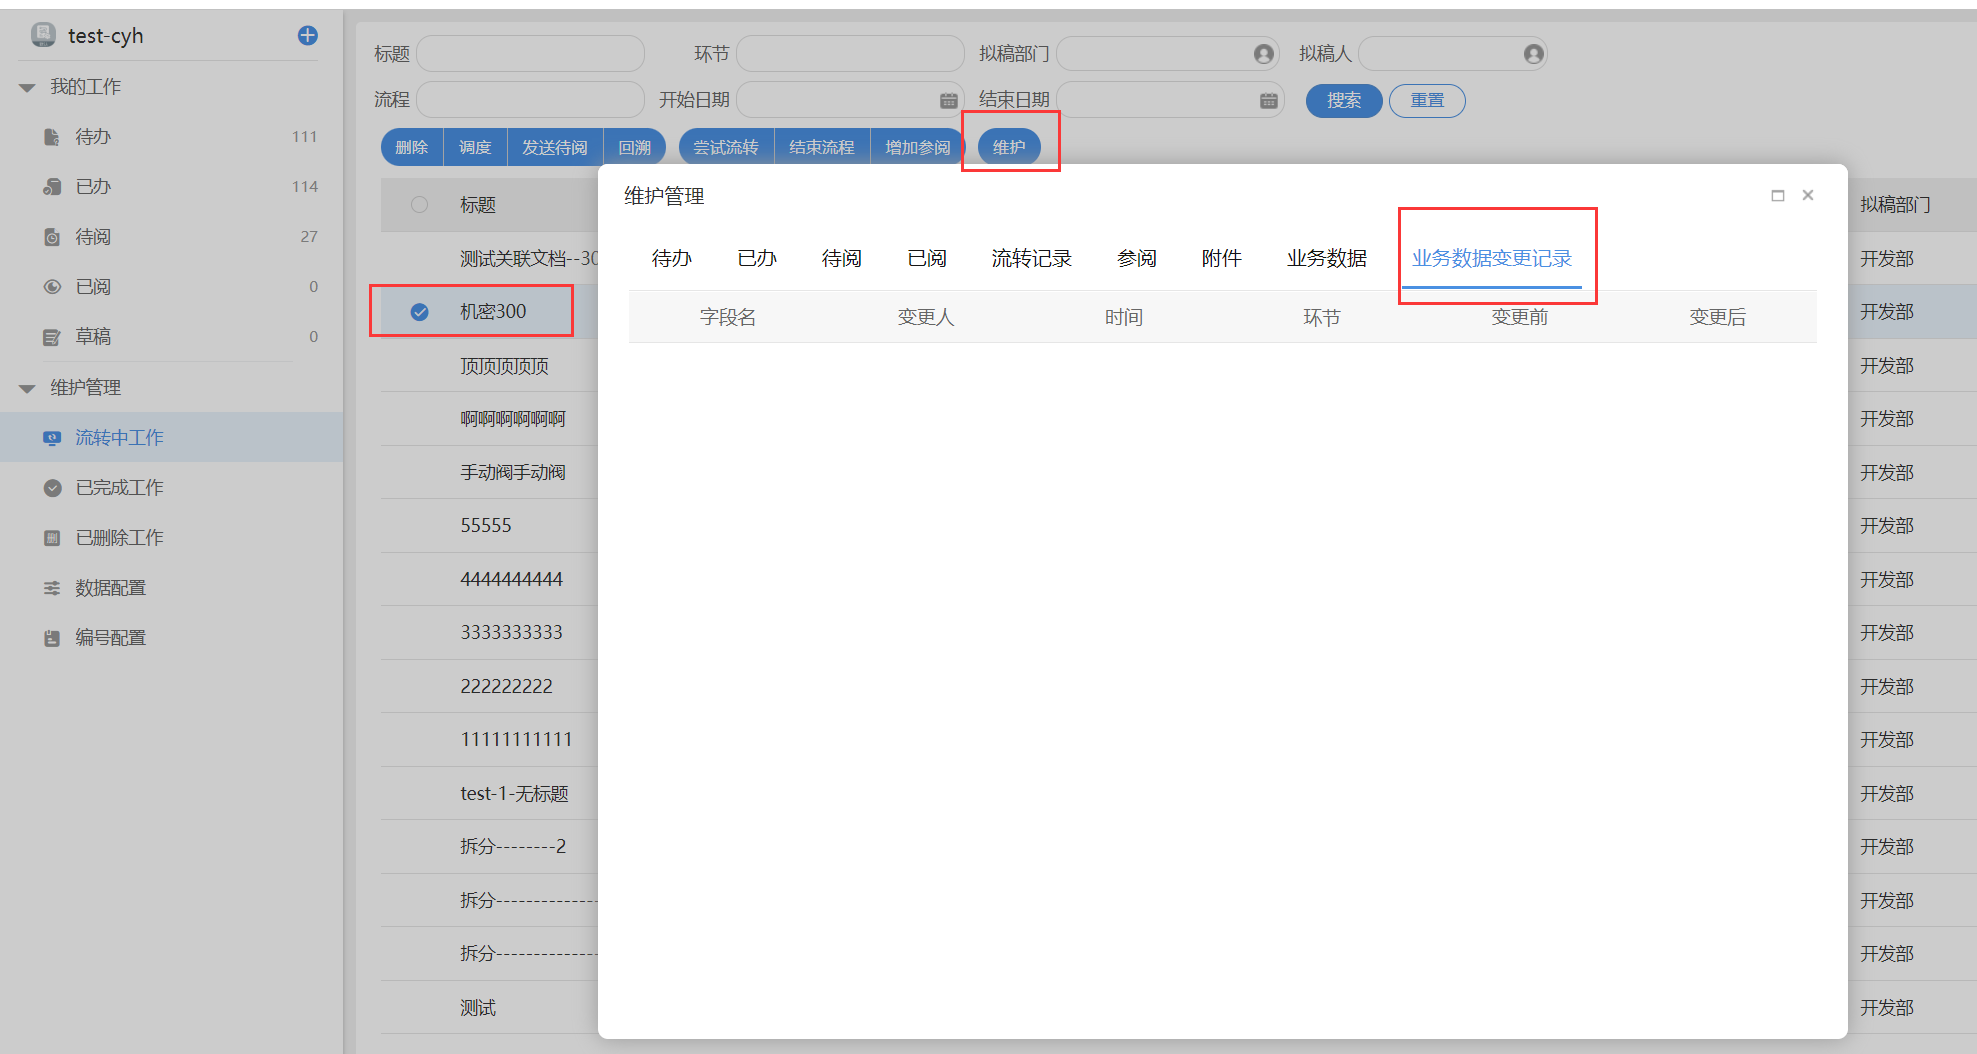Select the row titled 手动阀手动阀
1977x1054 pixels.
point(513,472)
